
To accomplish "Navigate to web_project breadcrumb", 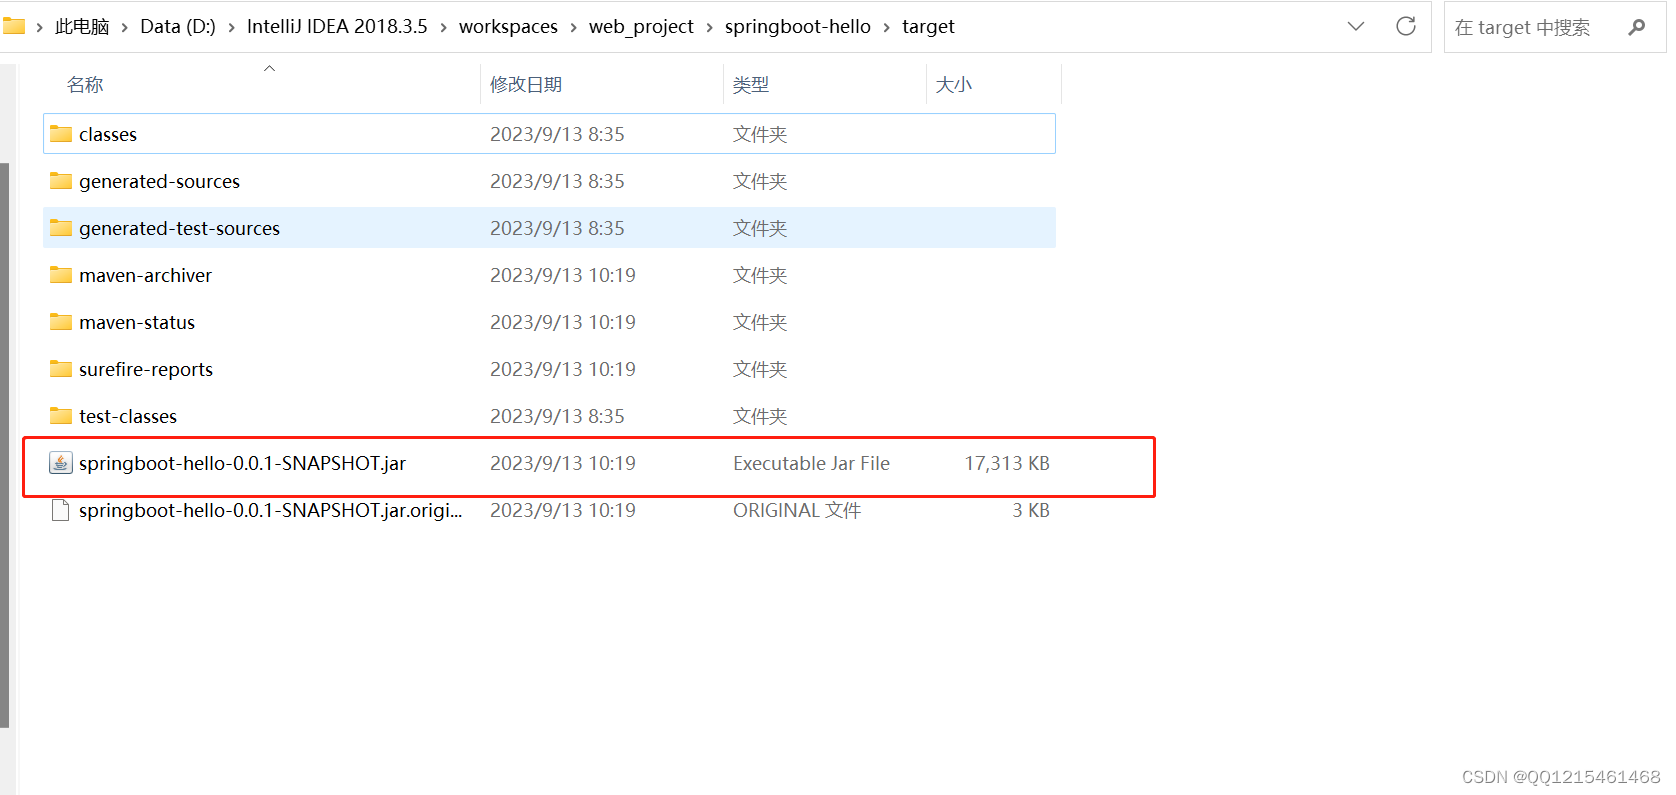I will pos(641,27).
